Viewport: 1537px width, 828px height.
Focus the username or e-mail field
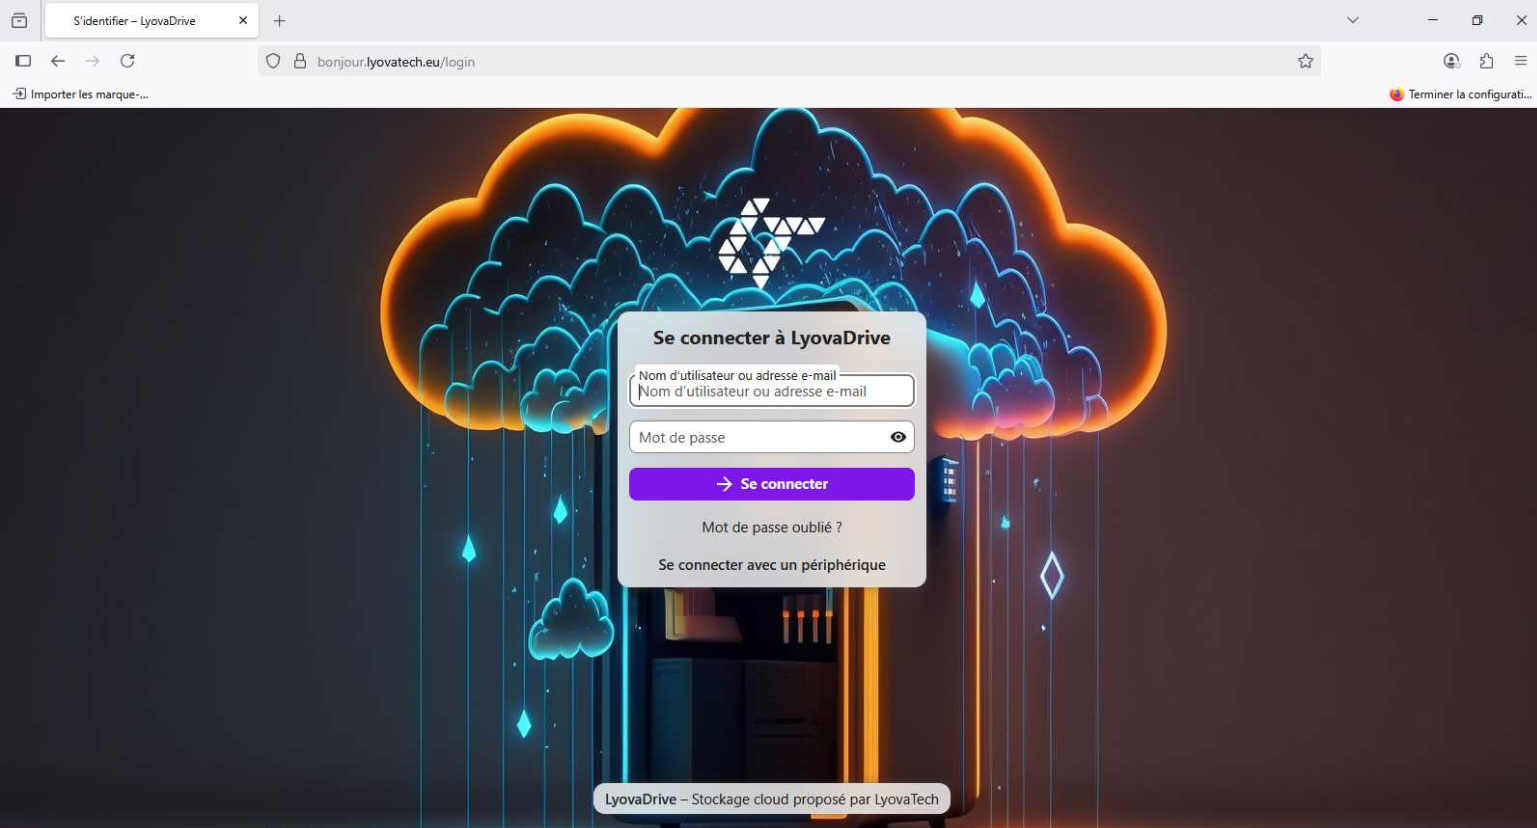771,391
